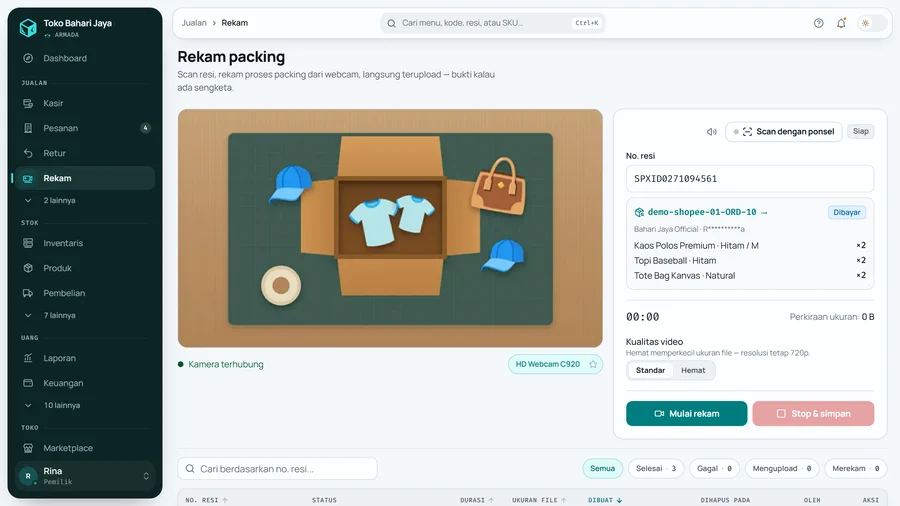Open the Inventaris page
This screenshot has height=506, width=900.
point(85,243)
